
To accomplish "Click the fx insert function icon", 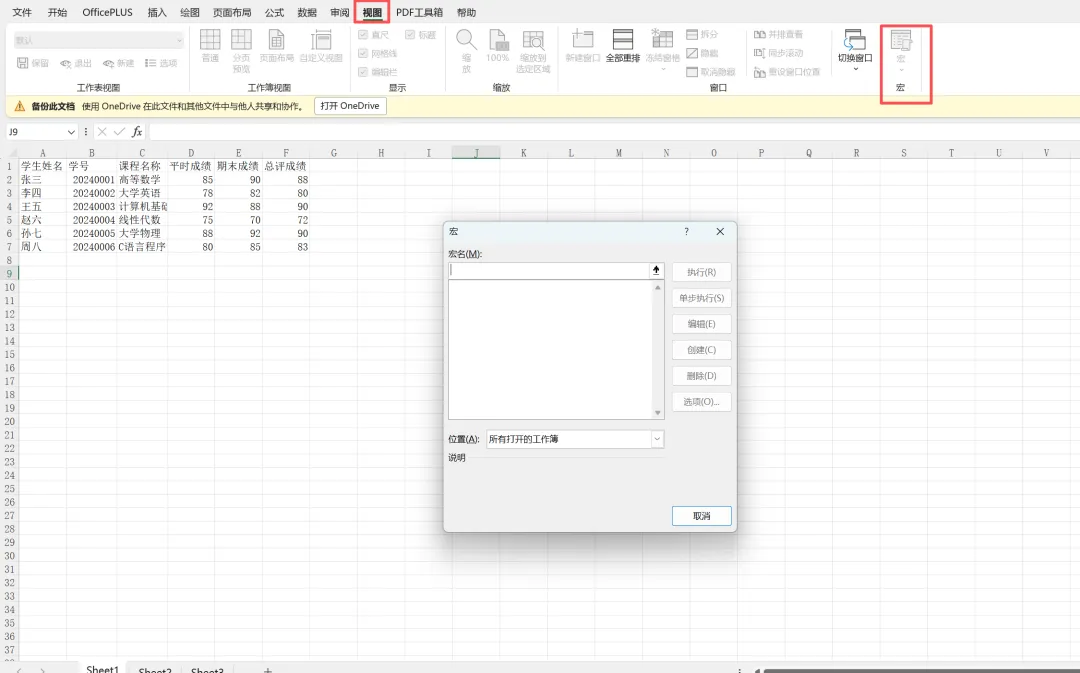I will [137, 132].
